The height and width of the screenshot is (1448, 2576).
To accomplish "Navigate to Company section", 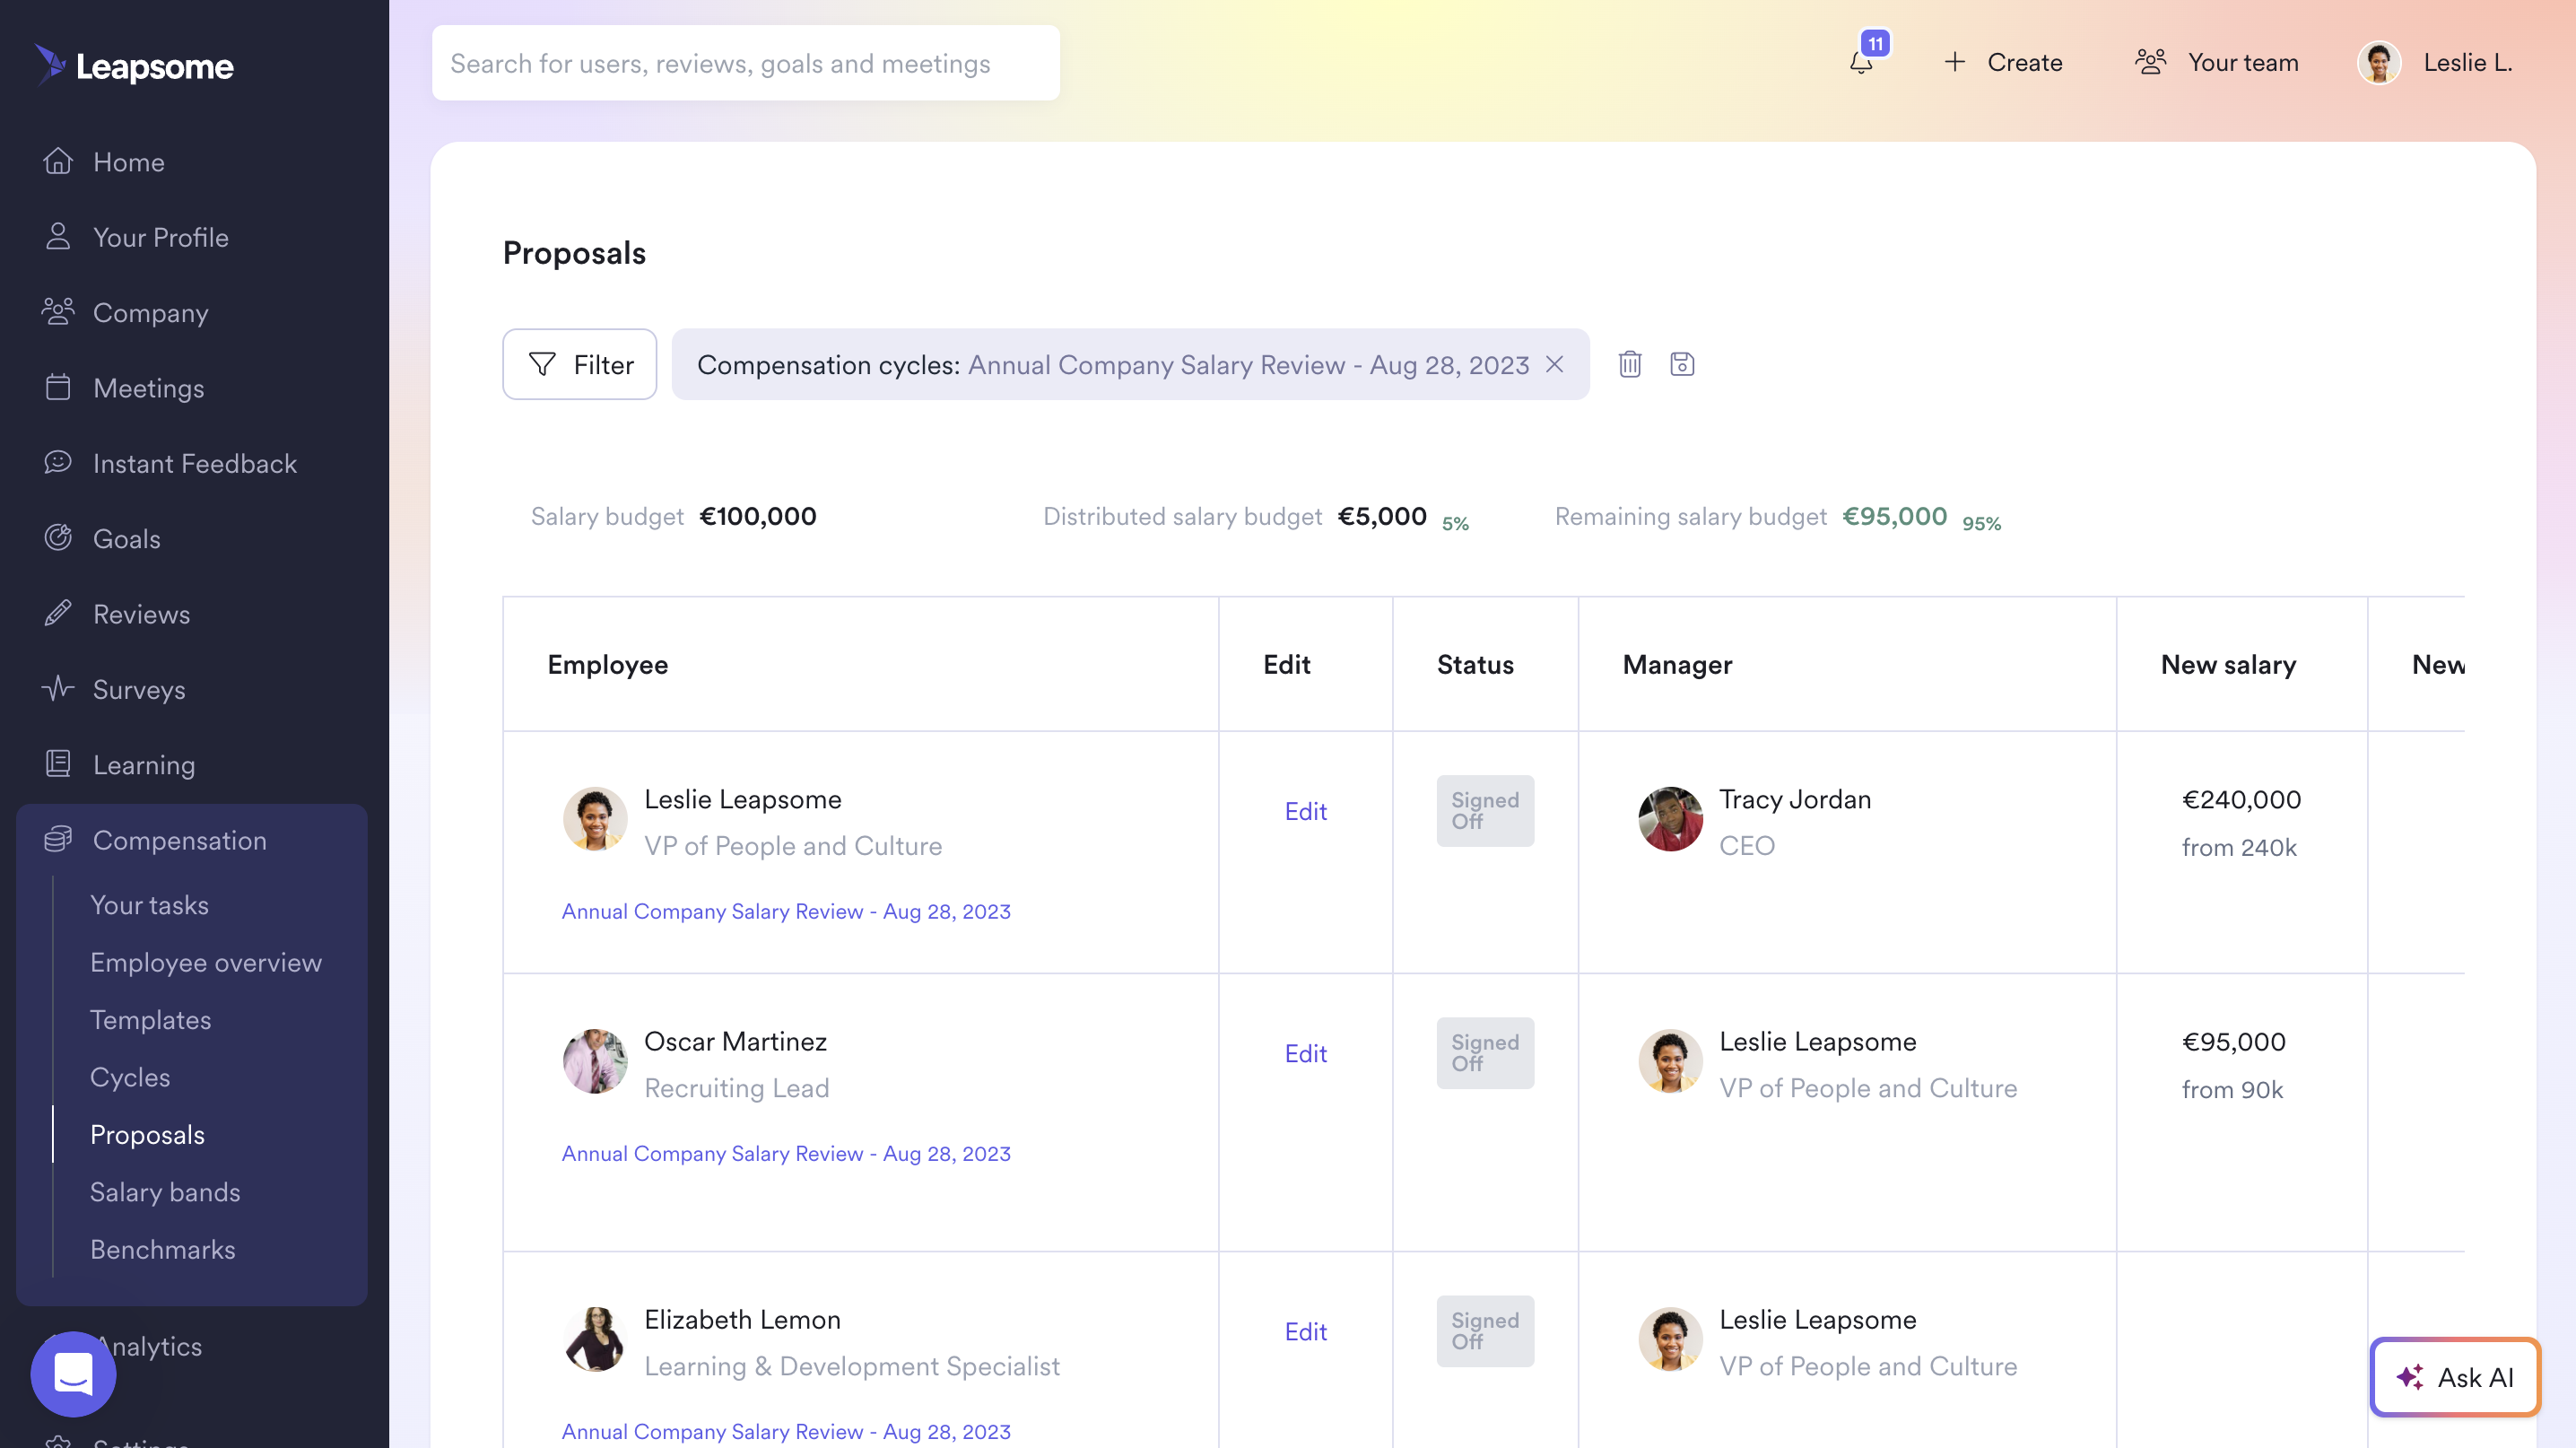I will (151, 312).
